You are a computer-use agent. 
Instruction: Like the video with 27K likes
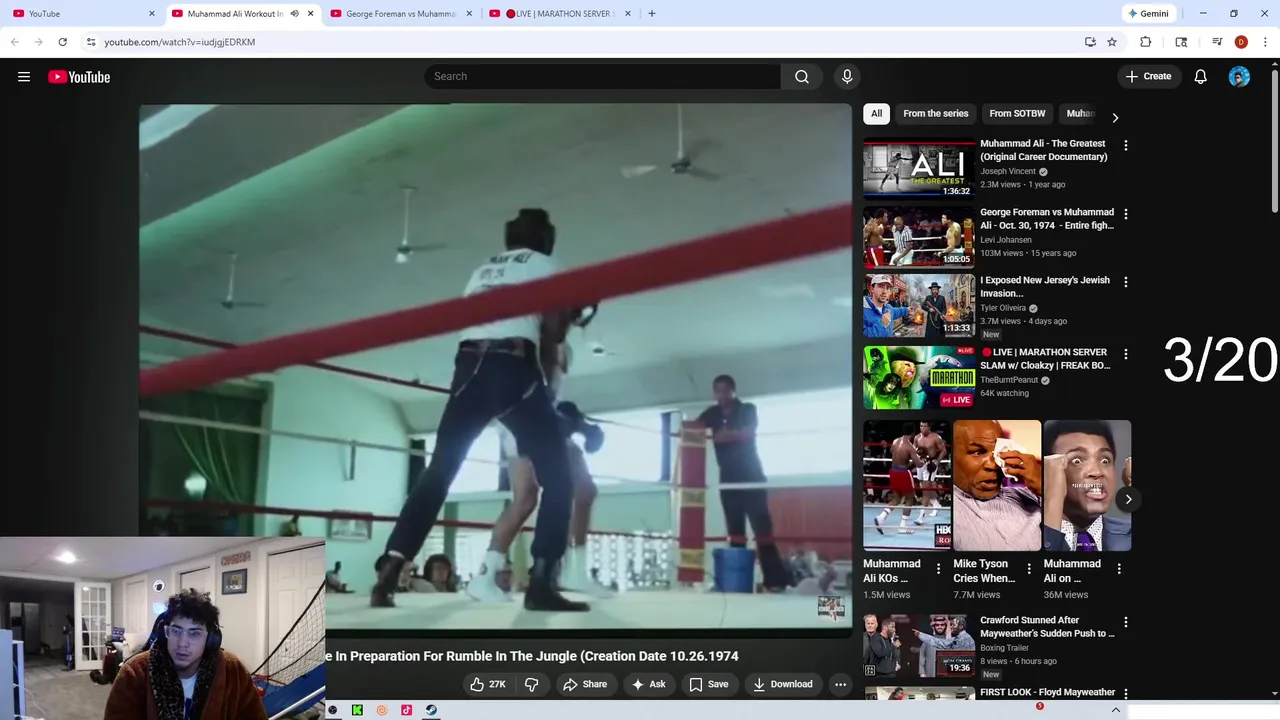pyautogui.click(x=488, y=684)
